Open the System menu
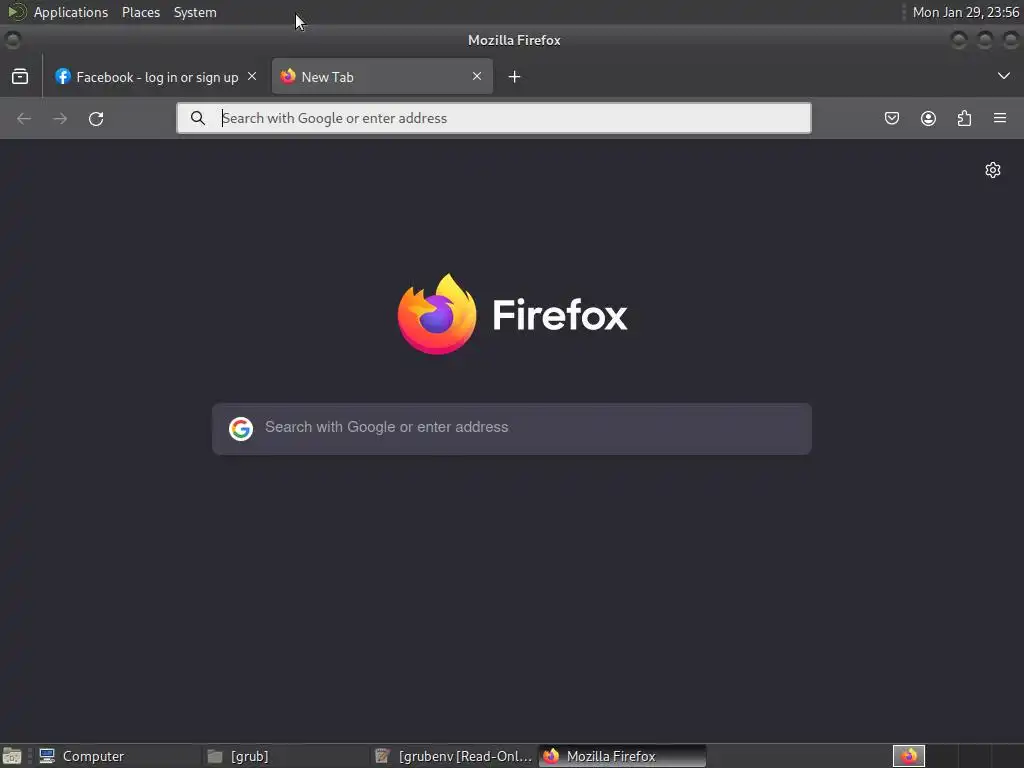The height and width of the screenshot is (768, 1024). 195,12
